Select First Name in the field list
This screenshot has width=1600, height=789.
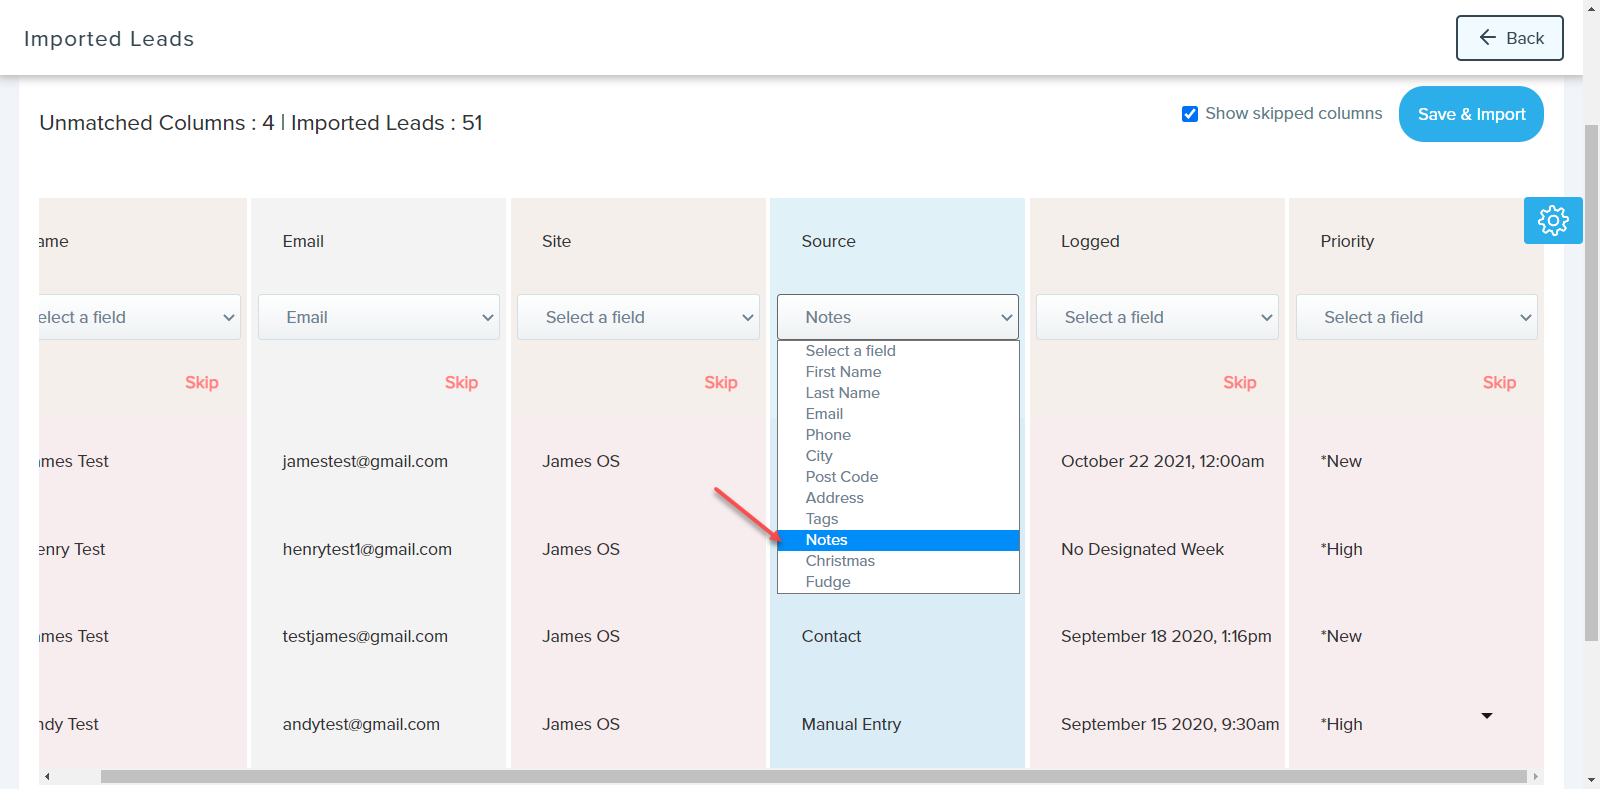843,372
